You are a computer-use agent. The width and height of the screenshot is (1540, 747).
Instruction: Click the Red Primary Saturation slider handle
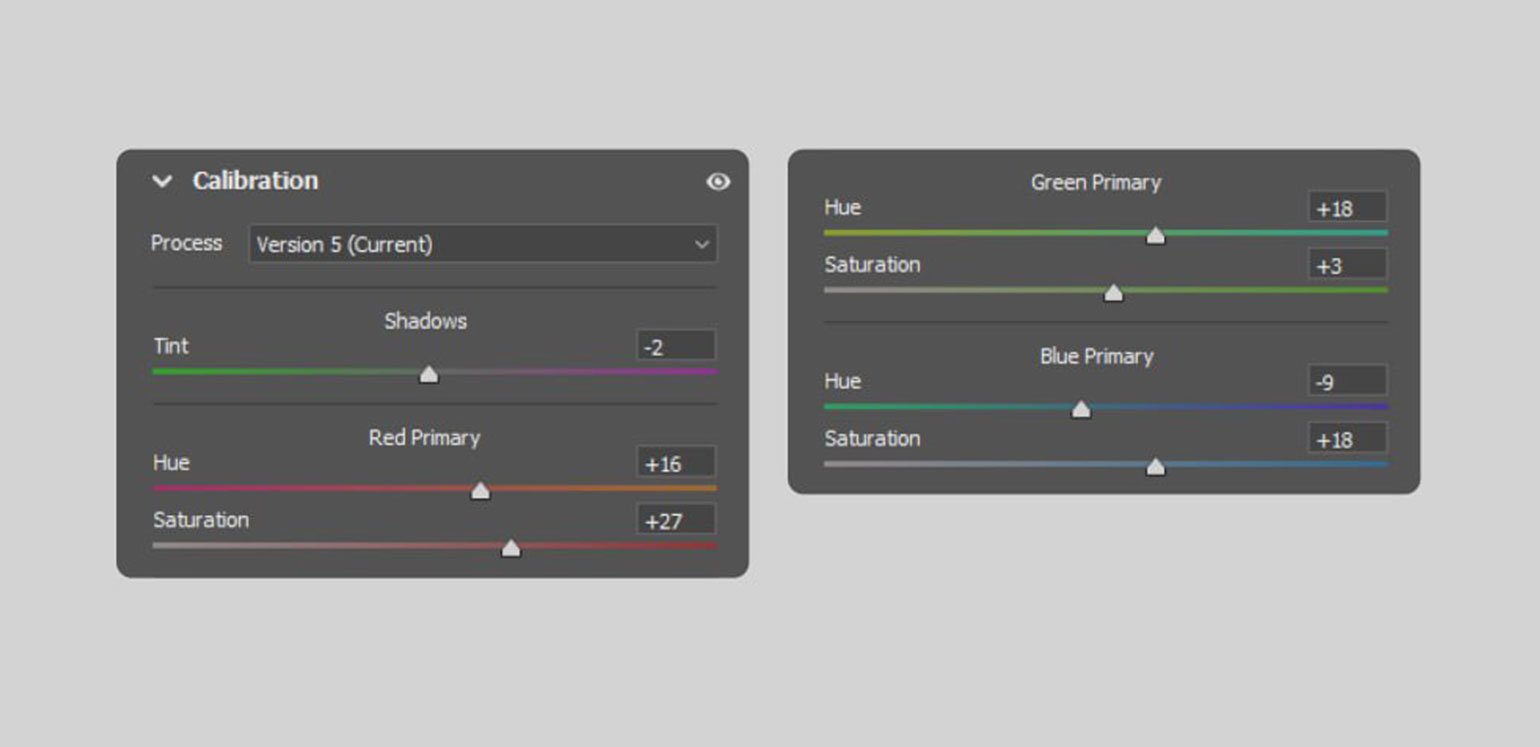click(511, 548)
